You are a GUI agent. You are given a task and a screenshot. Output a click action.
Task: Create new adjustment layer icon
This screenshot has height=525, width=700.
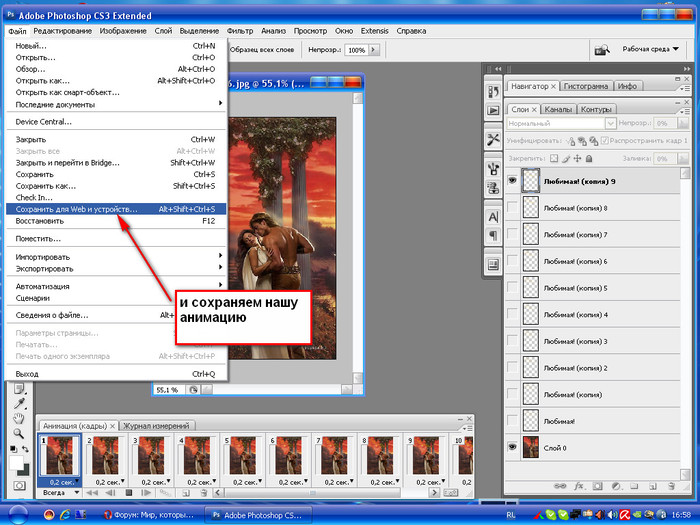(617, 486)
